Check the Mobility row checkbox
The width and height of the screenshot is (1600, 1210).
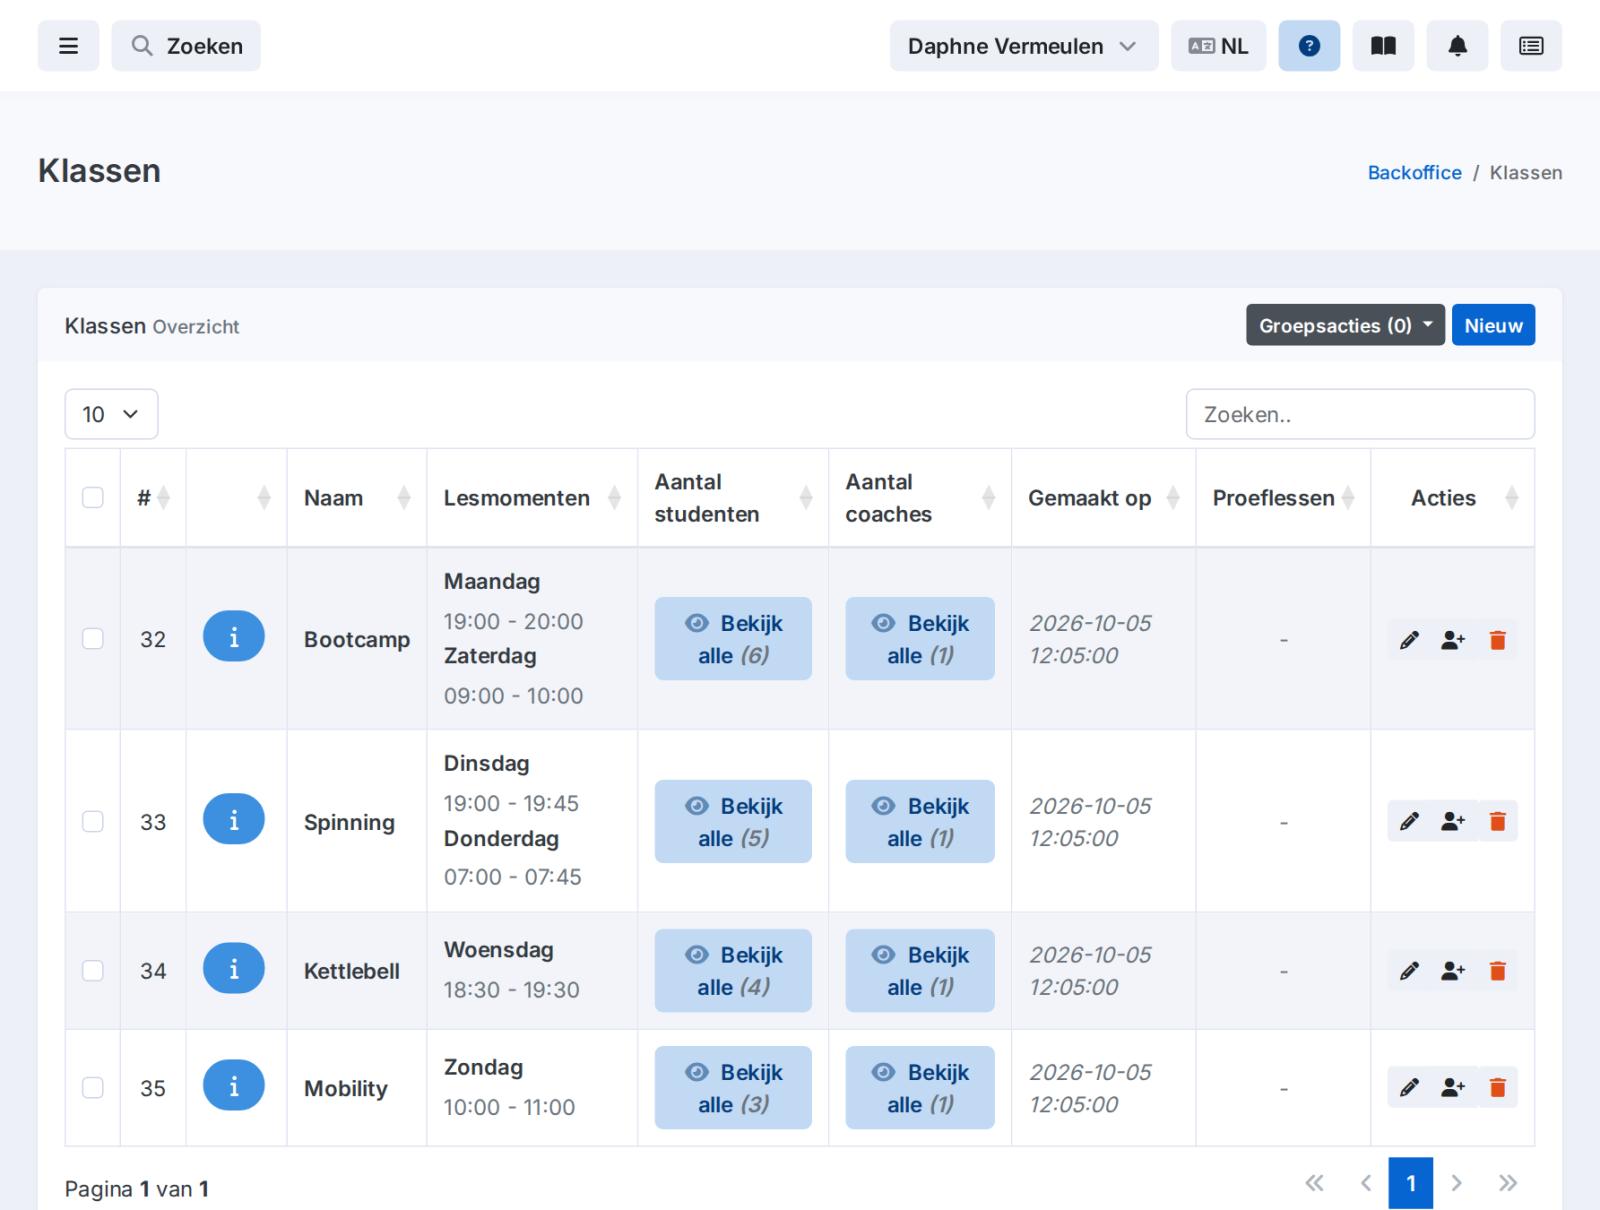(93, 1088)
